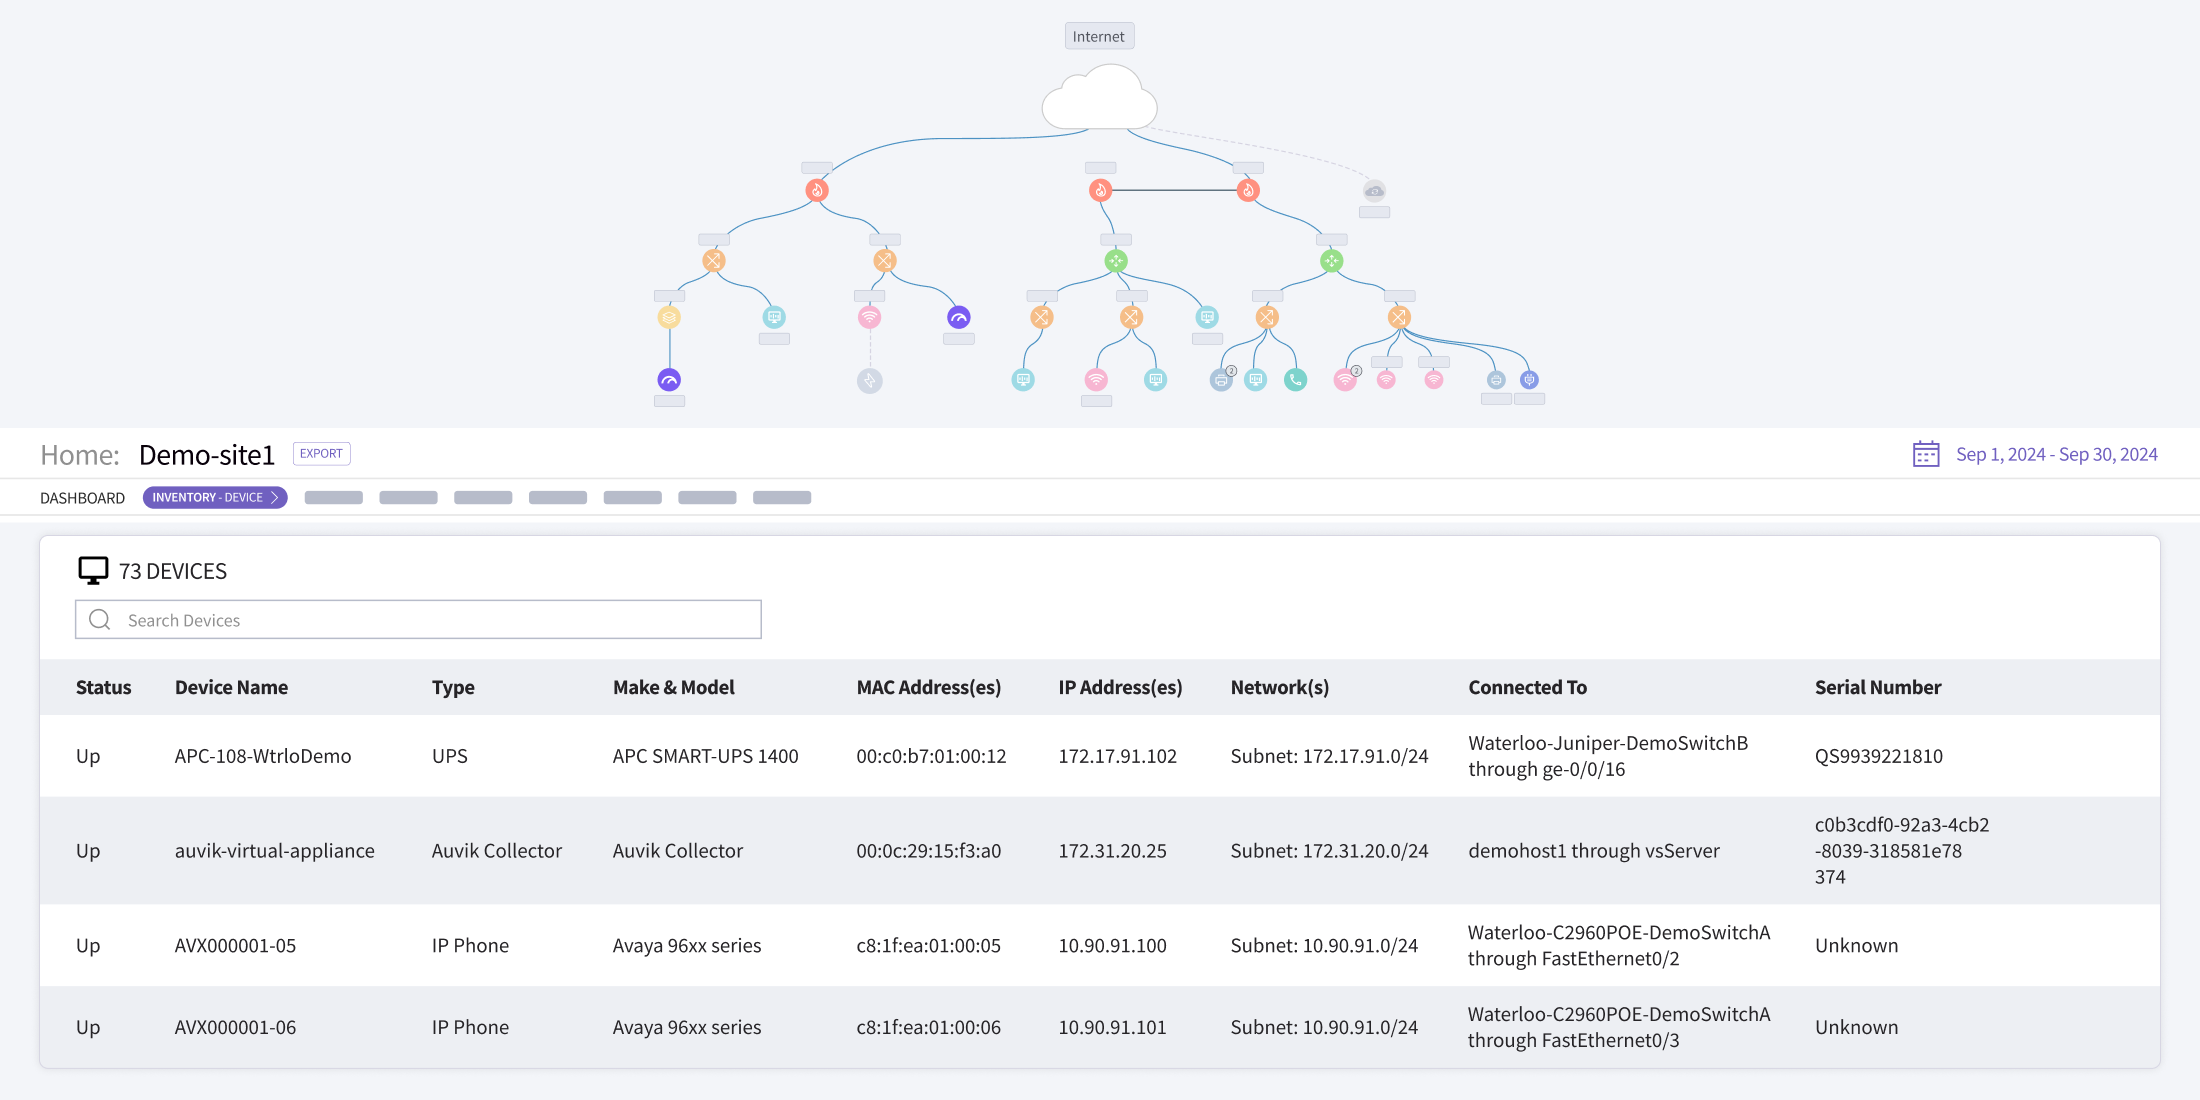Open the Inventory - Device chevron dropdown

tap(274, 498)
